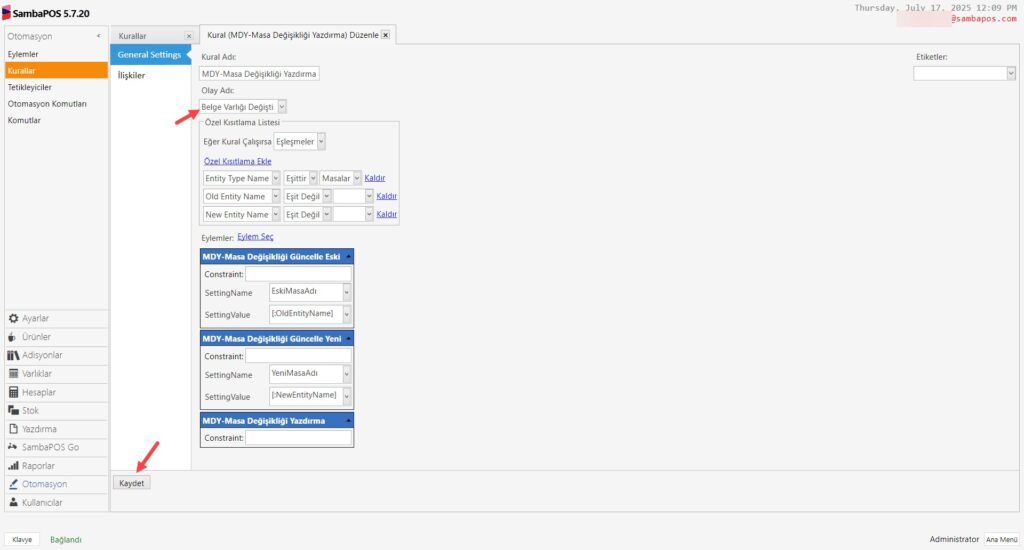Click the Kullanıcılar person icon
This screenshot has height=550, width=1024.
(x=13, y=502)
